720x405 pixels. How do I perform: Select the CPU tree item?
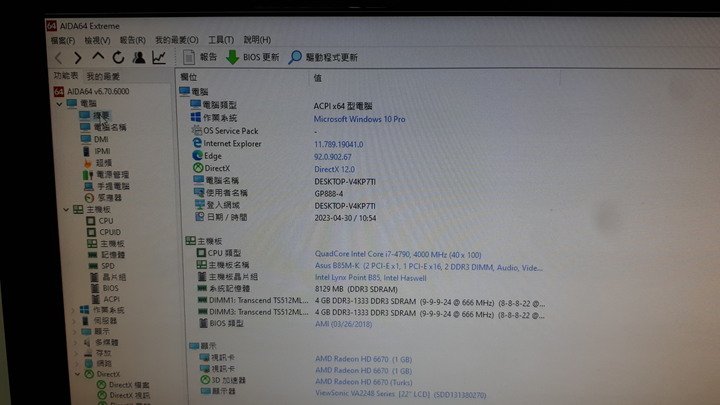tap(100, 221)
